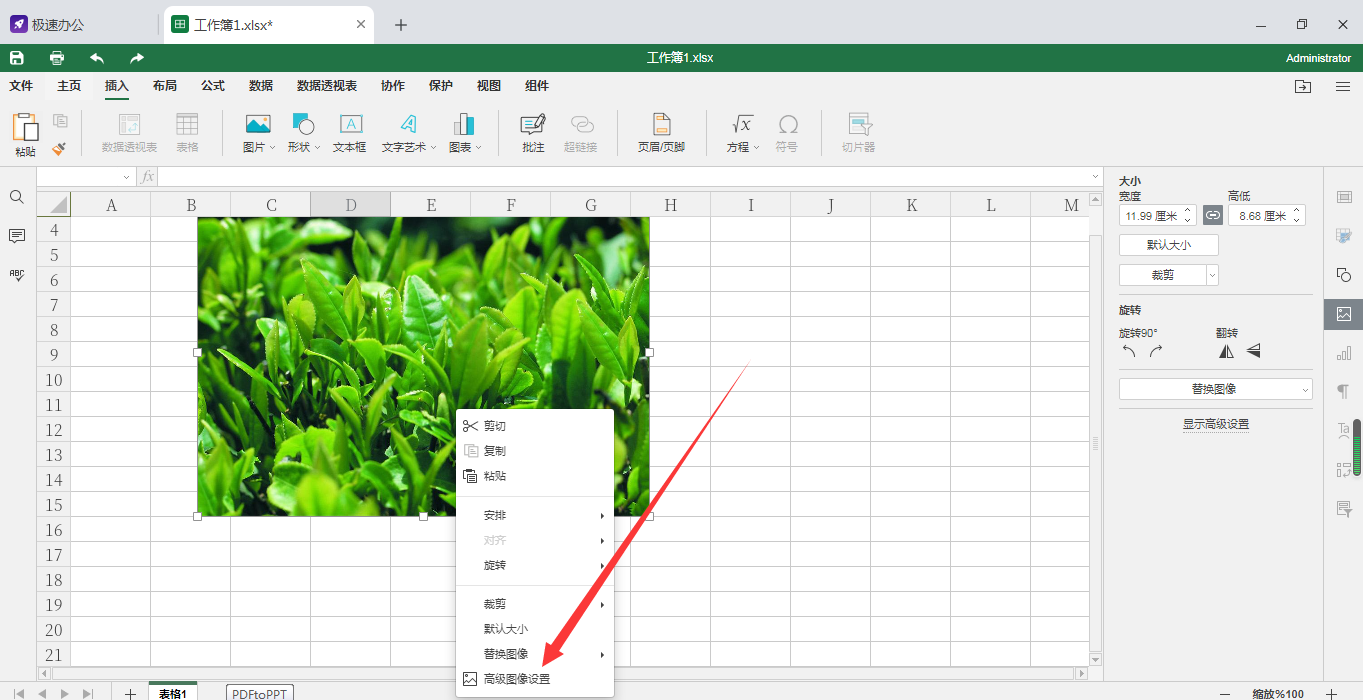Switch to the 布局 ribbon tab
This screenshot has width=1363, height=700.
click(x=165, y=86)
